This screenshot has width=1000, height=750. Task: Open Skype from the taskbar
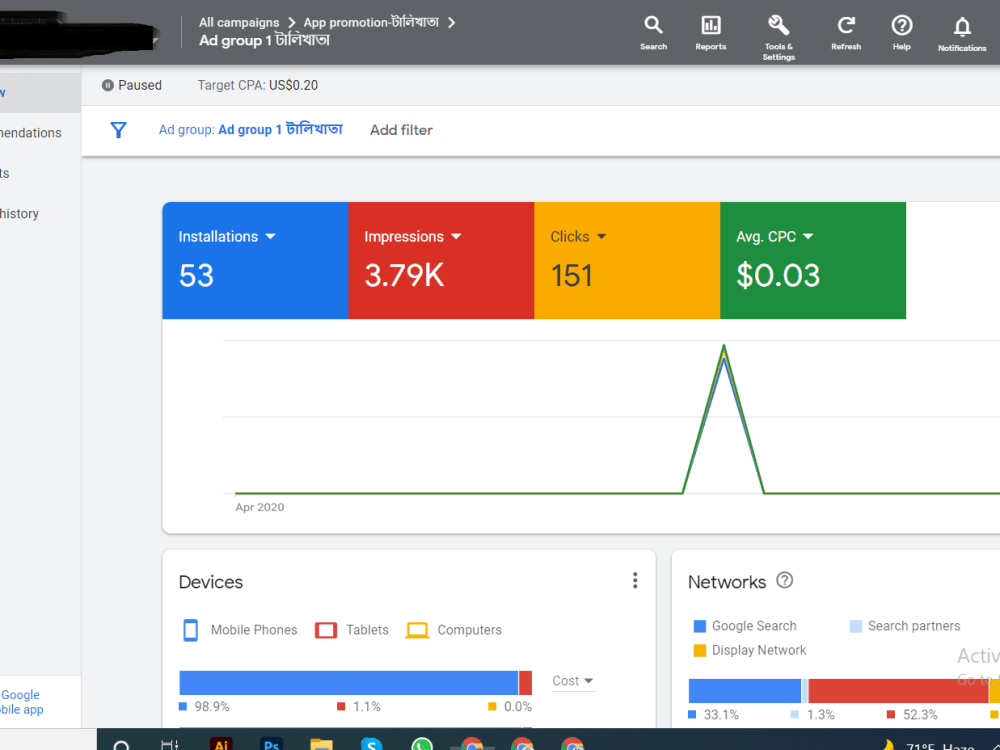pyautogui.click(x=371, y=744)
